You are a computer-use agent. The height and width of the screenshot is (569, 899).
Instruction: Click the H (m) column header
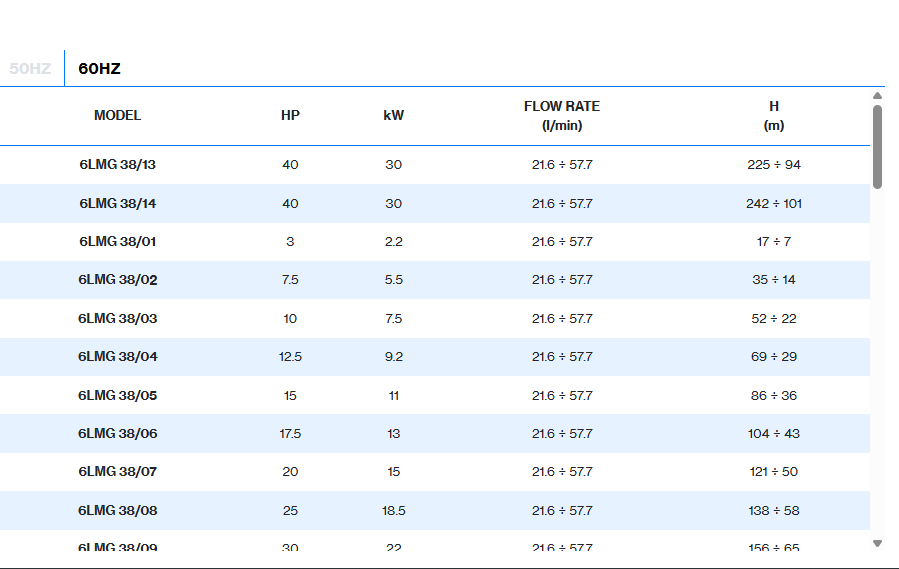point(773,115)
